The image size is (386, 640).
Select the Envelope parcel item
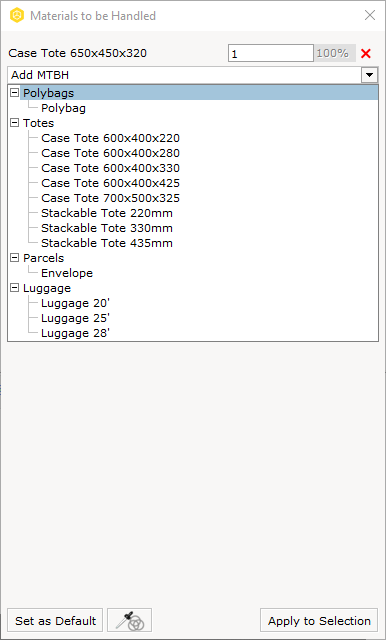67,273
